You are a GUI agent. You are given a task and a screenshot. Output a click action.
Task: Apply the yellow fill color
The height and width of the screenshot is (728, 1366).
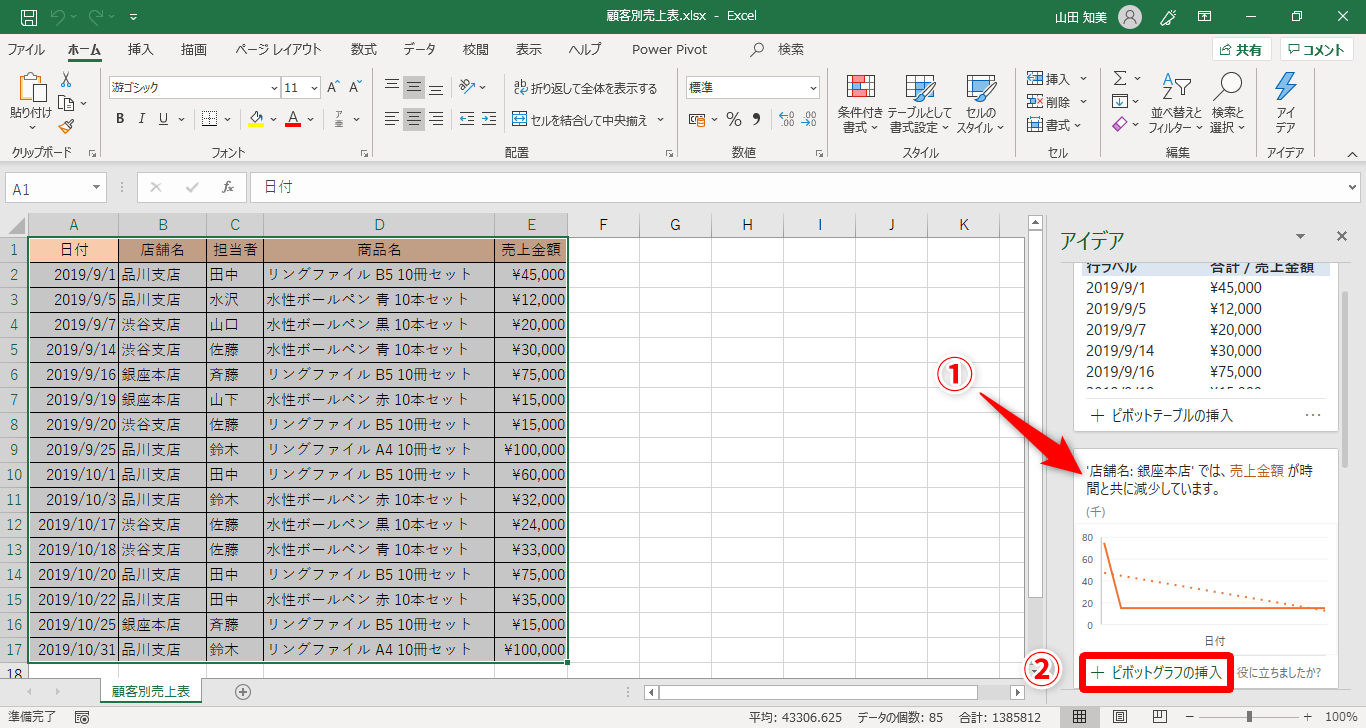point(255,119)
